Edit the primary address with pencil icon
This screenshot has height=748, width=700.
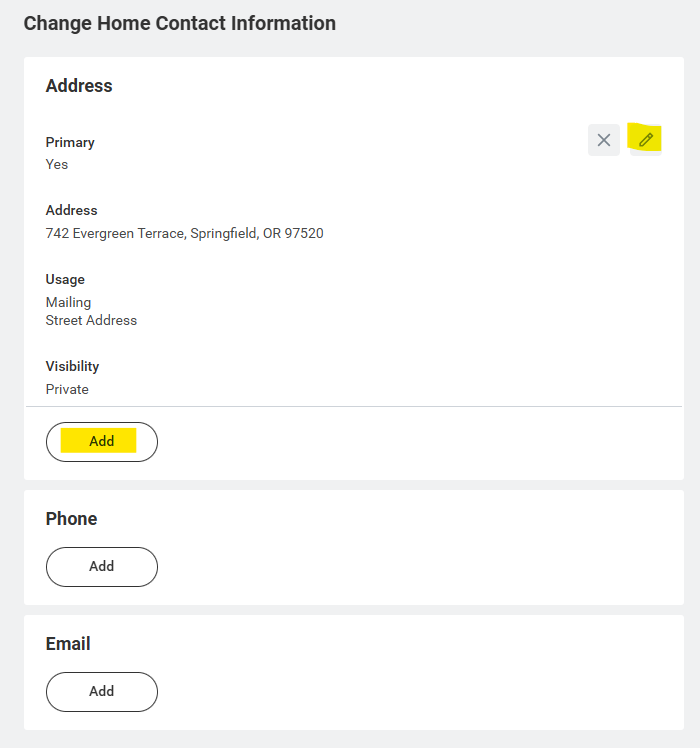click(x=646, y=140)
